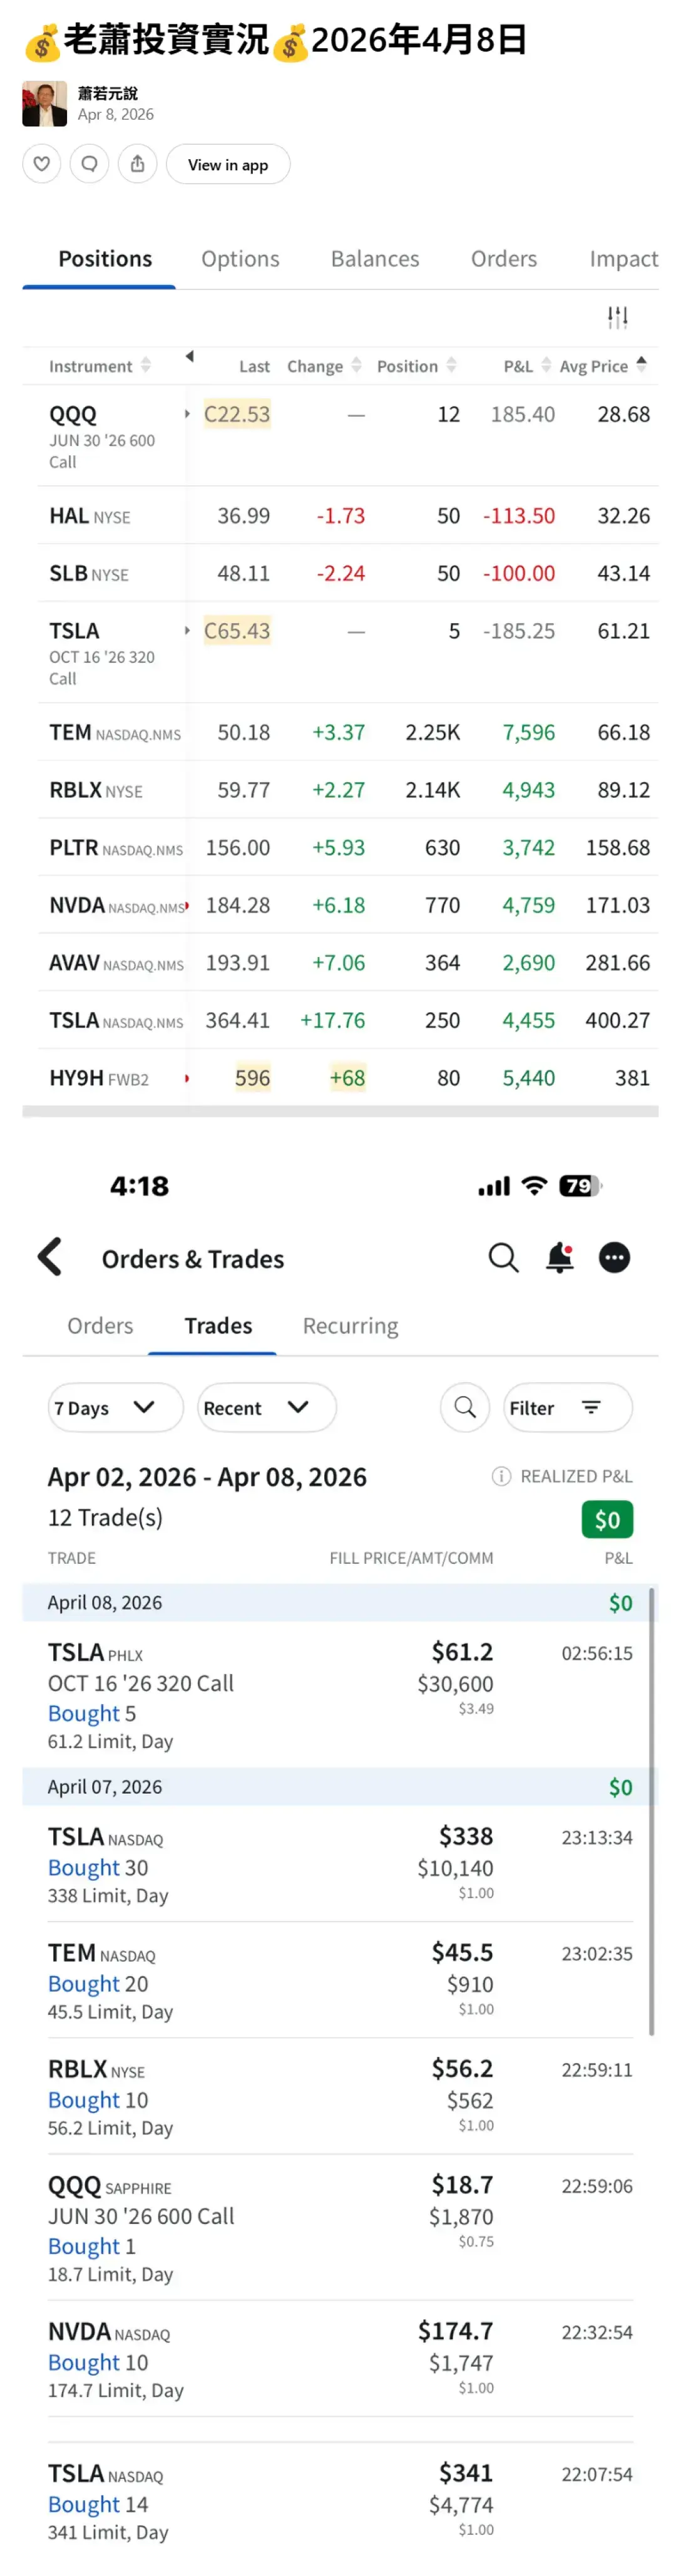
Task: Click the View in app button
Action: (228, 164)
